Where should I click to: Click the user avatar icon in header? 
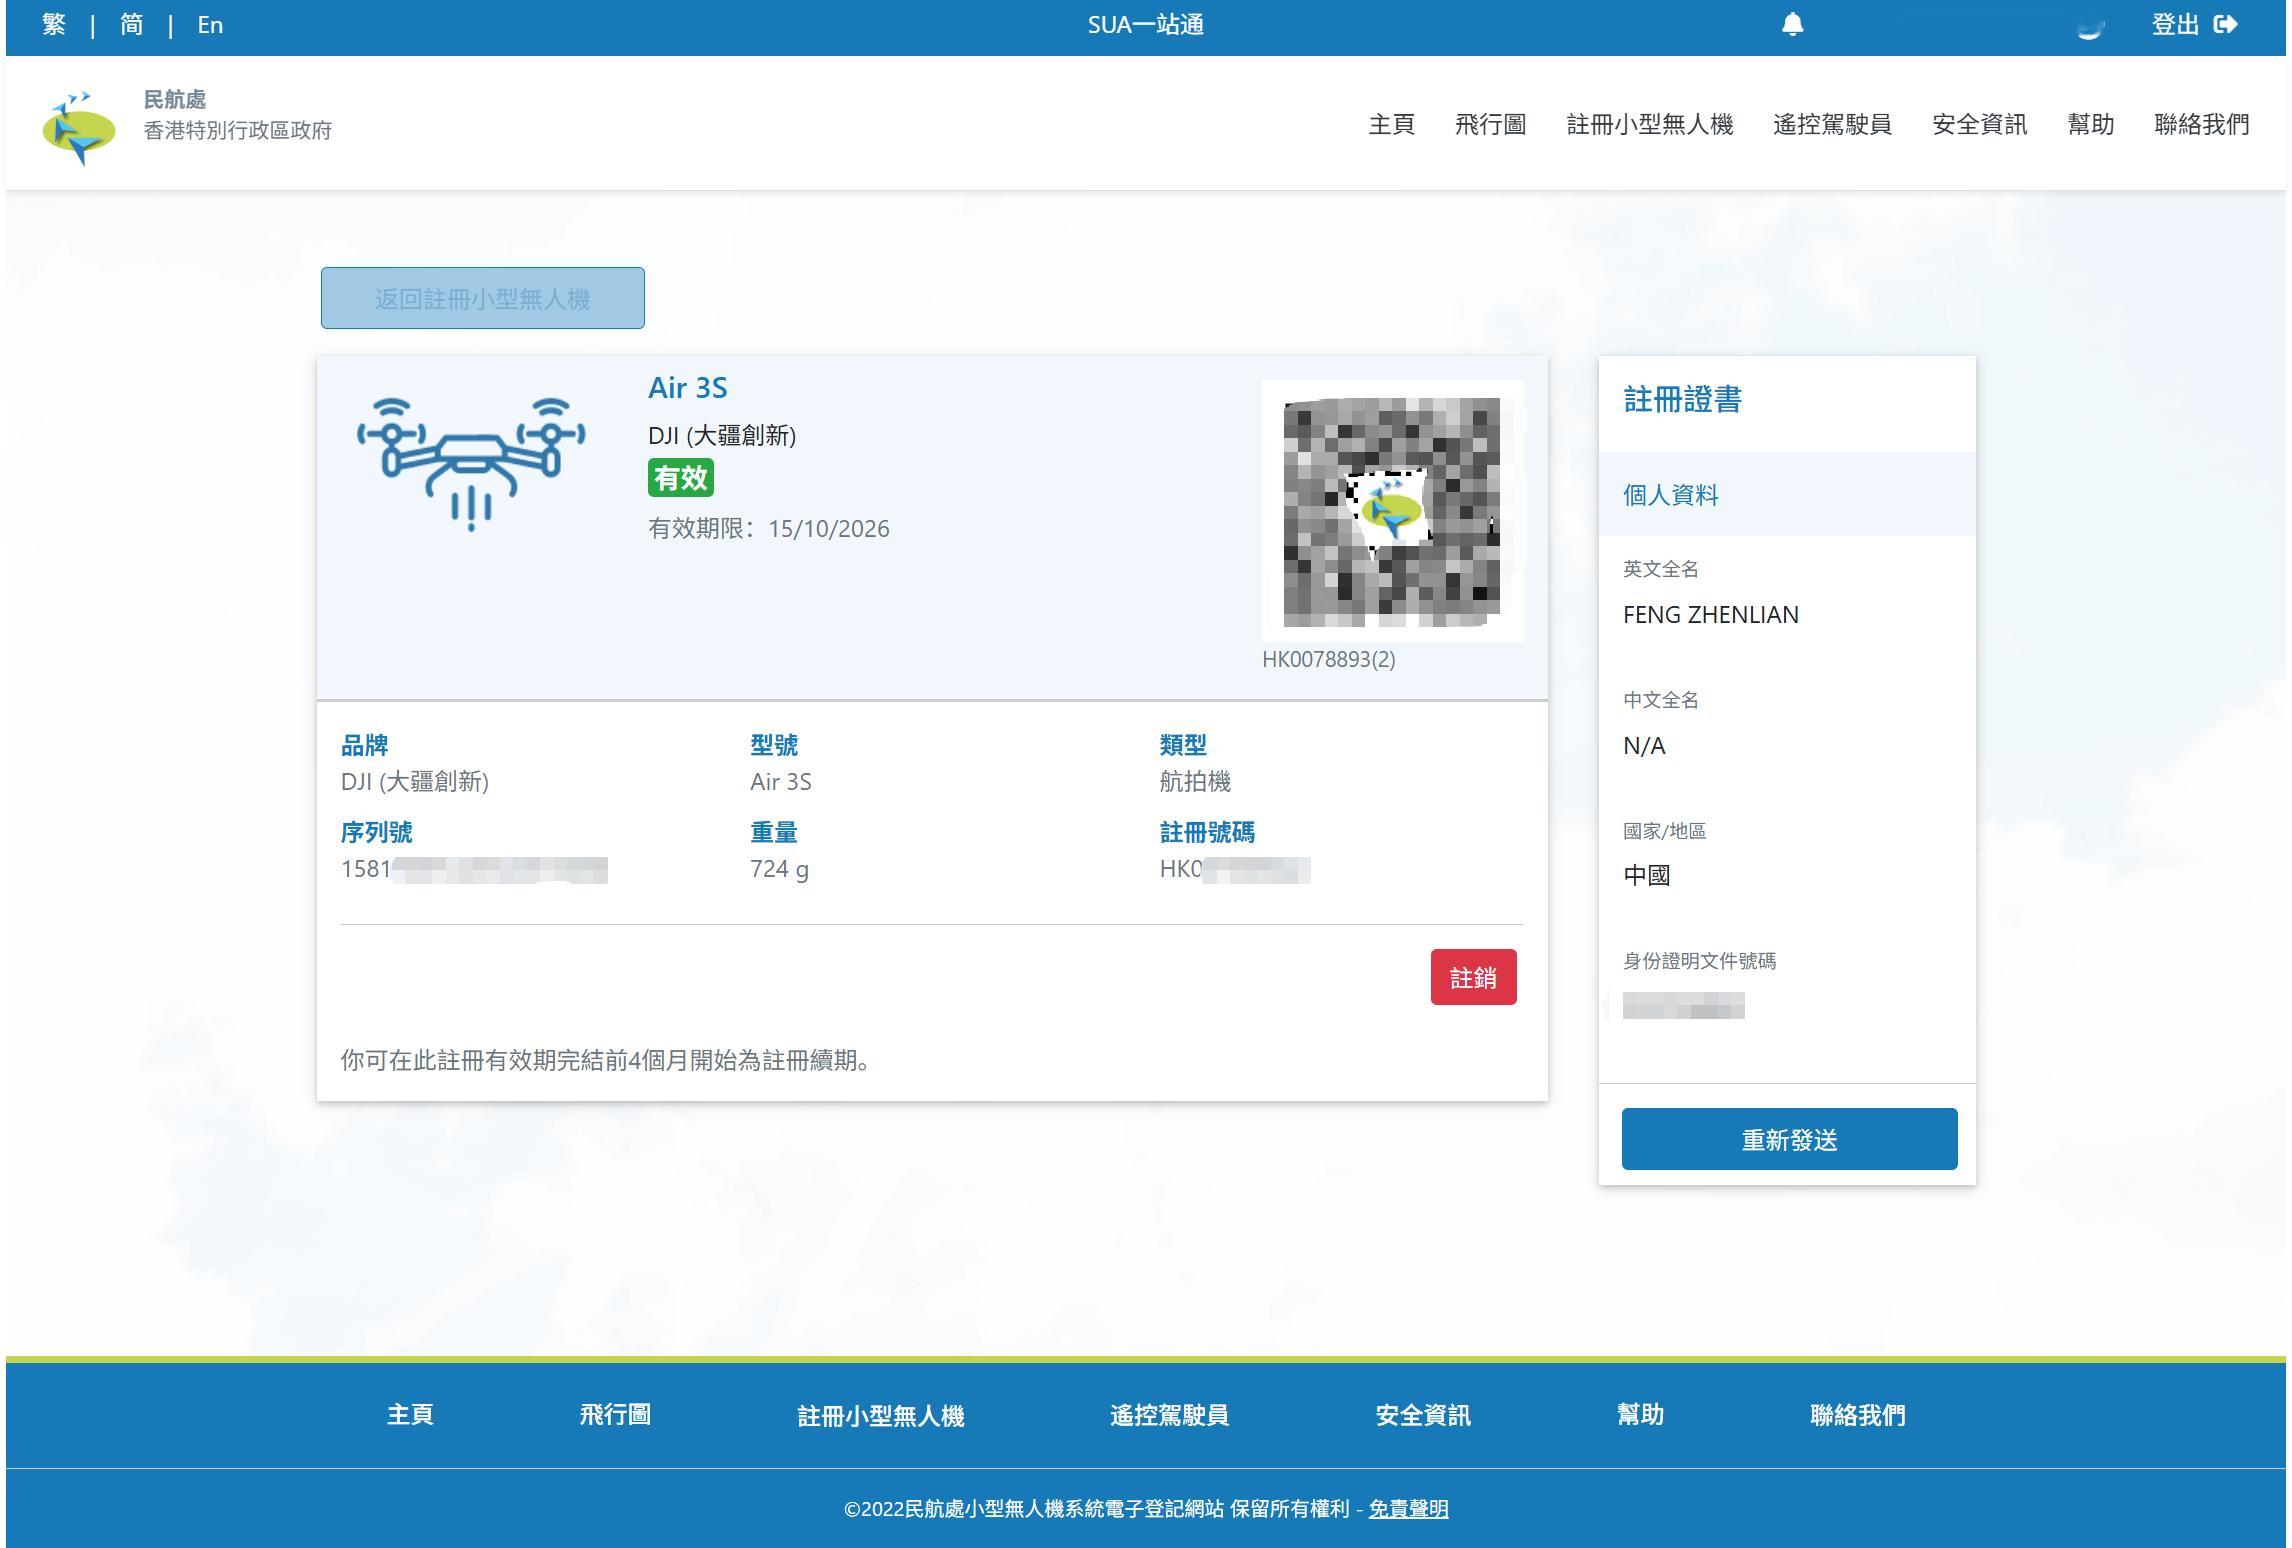pos(2090,27)
